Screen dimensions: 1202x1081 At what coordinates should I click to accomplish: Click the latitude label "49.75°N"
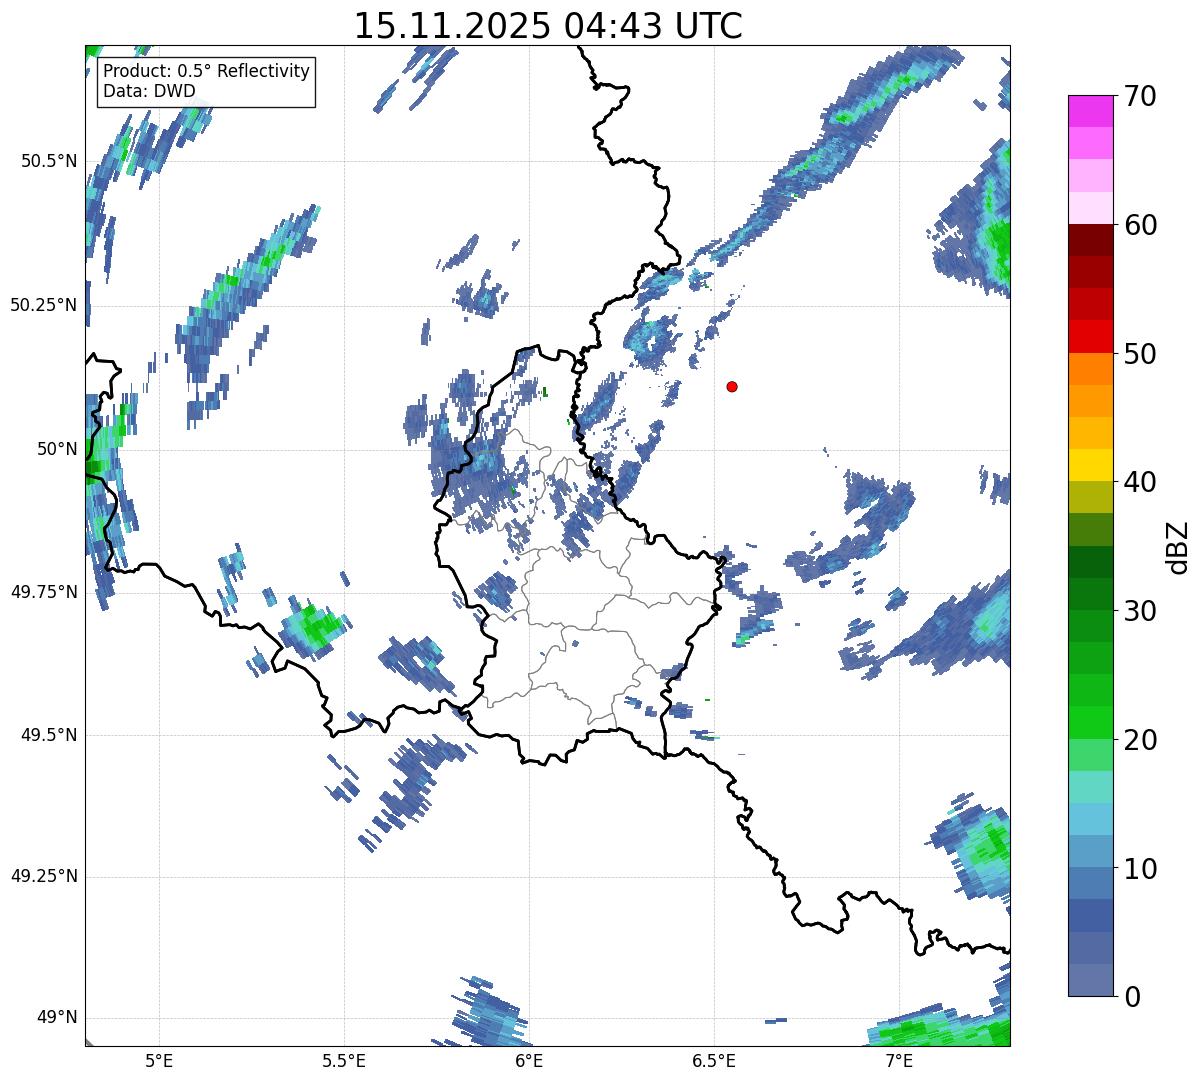[x=44, y=592]
